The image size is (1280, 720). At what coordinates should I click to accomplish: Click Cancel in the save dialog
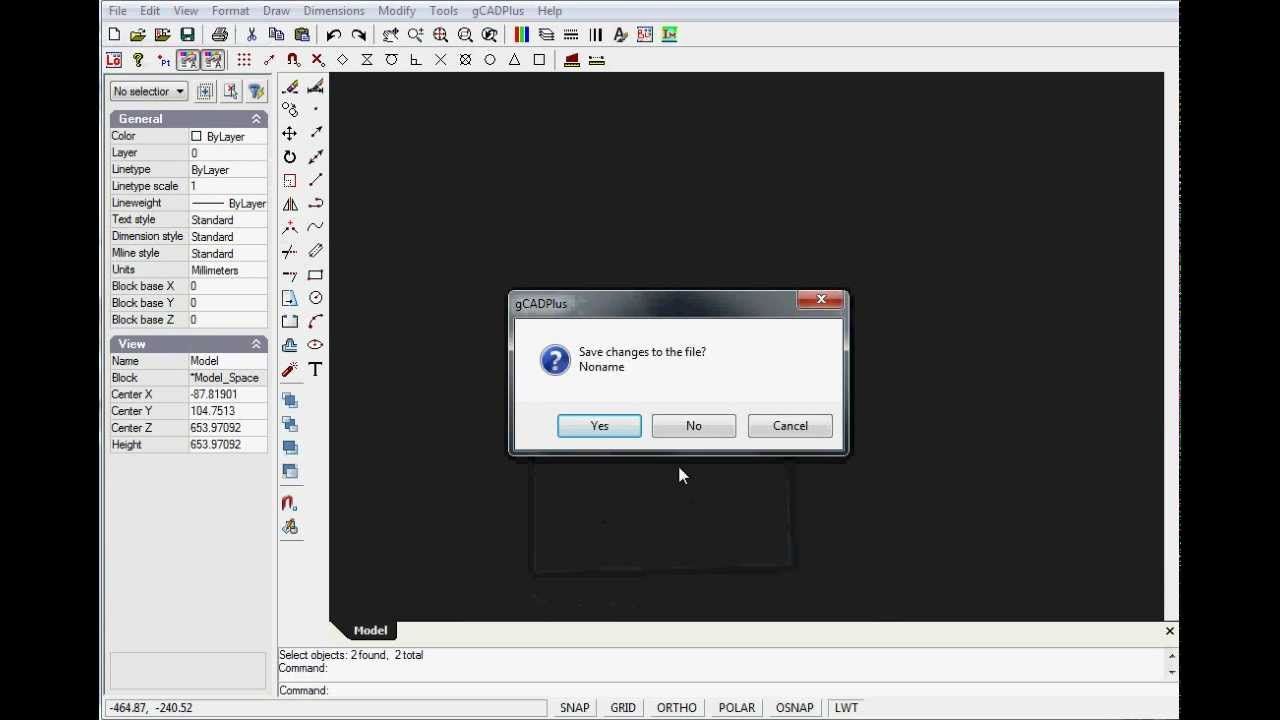tap(790, 426)
